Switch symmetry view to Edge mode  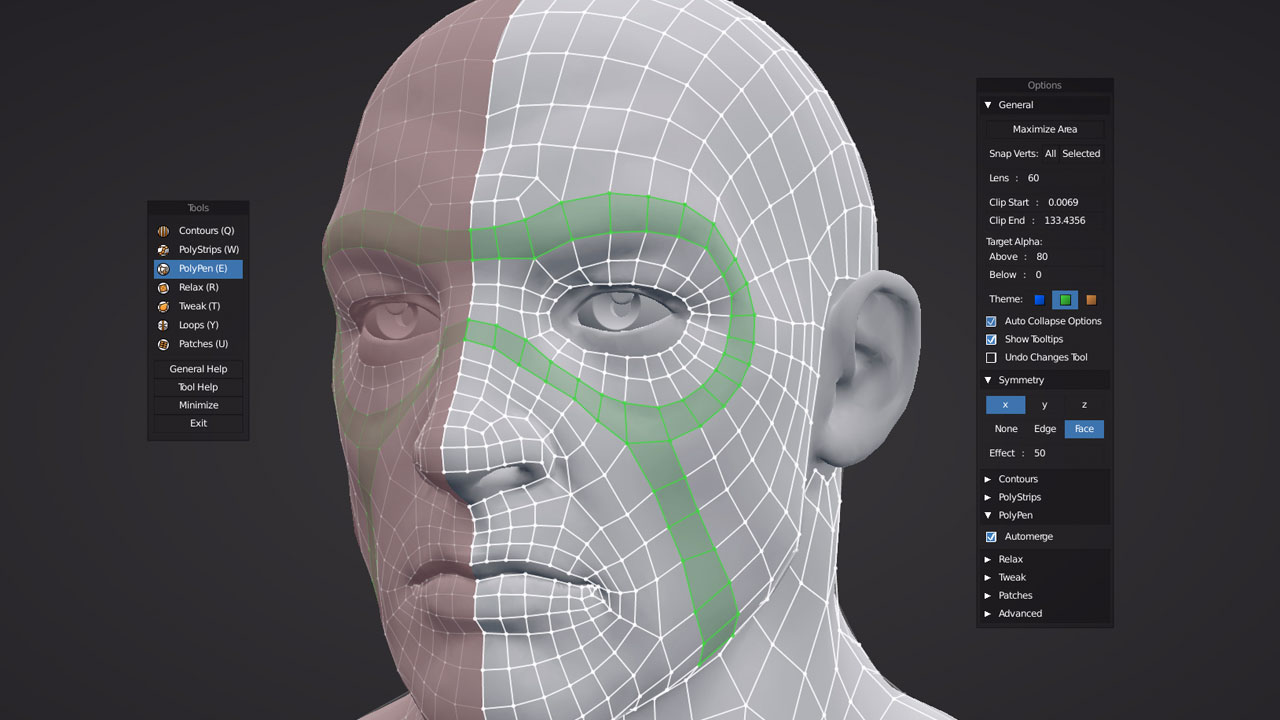(x=1045, y=428)
